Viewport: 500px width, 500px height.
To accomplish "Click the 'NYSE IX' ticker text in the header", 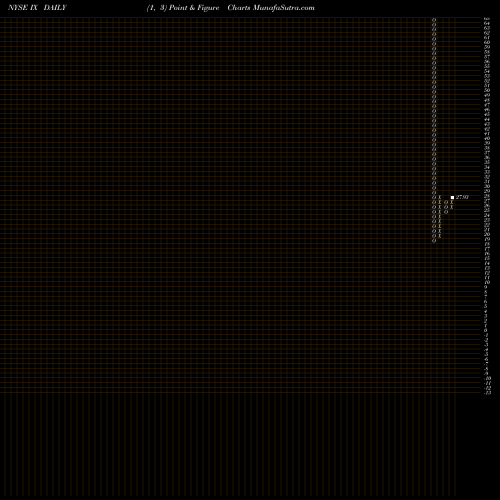I will [x=23, y=8].
